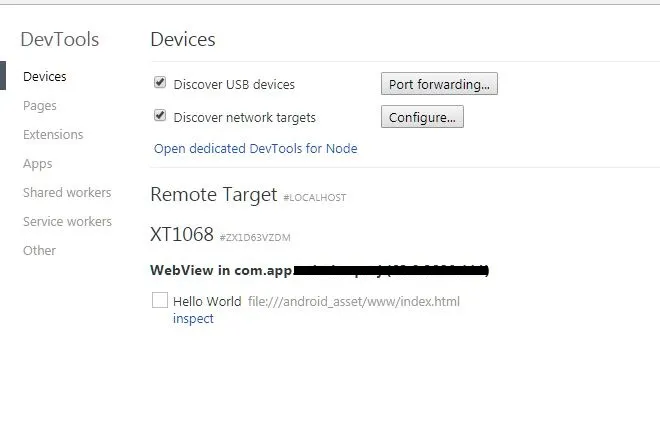Viewport: 660px width, 436px height.
Task: Disable the Discover network targets checkbox
Action: [160, 116]
